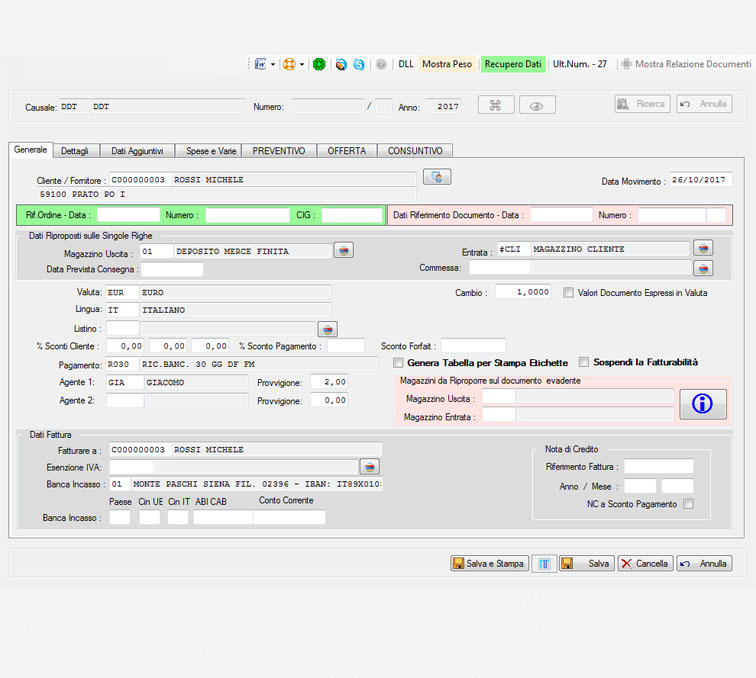The width and height of the screenshot is (756, 678).
Task: Click Banca Incasso MONTE PASCHI field
Action: coord(246,484)
